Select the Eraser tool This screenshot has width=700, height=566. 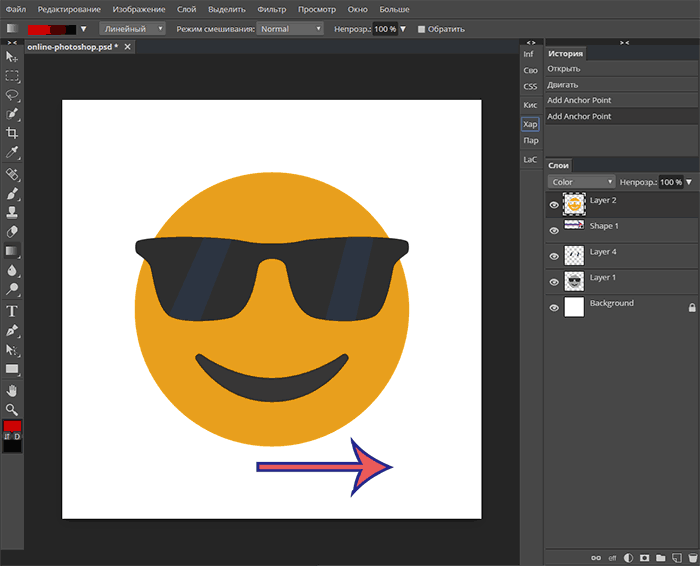[x=12, y=231]
